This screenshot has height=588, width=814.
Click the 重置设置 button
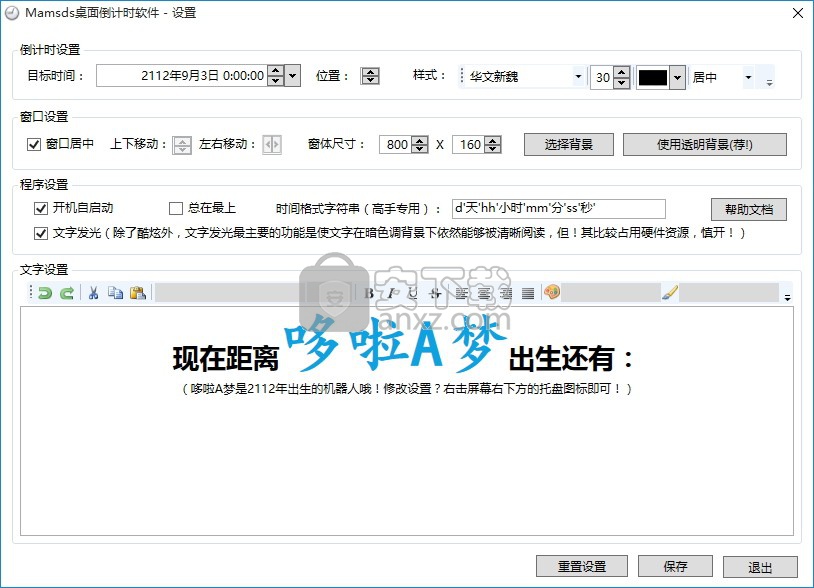(581, 566)
